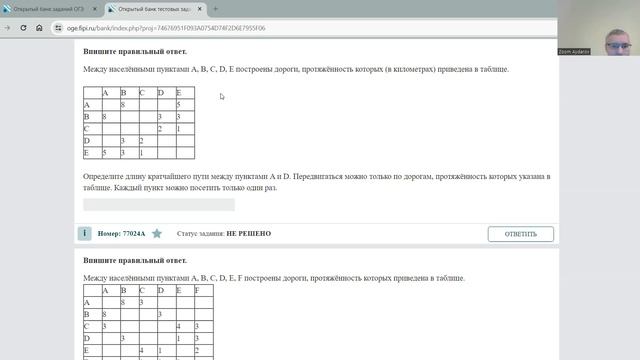The image size is (640, 360).
Task: Click the address bar URL oge.fipi.ru
Action: pyautogui.click(x=166, y=28)
